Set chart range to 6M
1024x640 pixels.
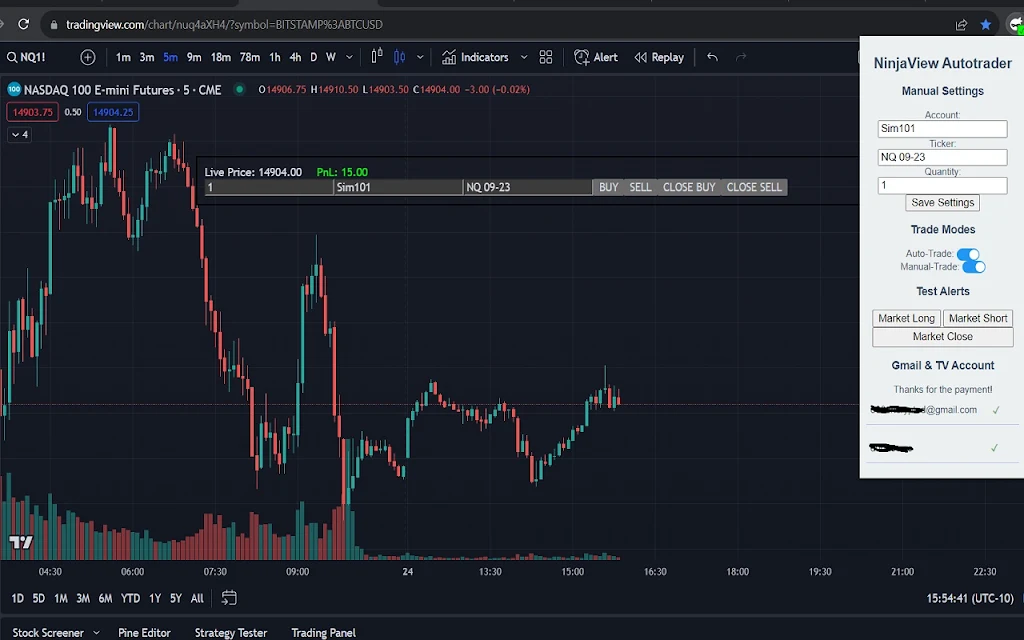(105, 598)
